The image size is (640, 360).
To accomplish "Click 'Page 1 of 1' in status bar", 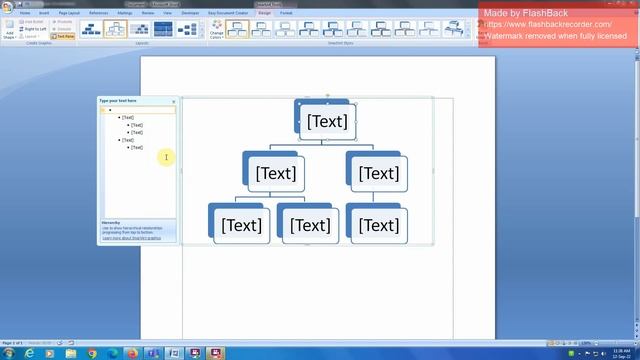I will 12,343.
